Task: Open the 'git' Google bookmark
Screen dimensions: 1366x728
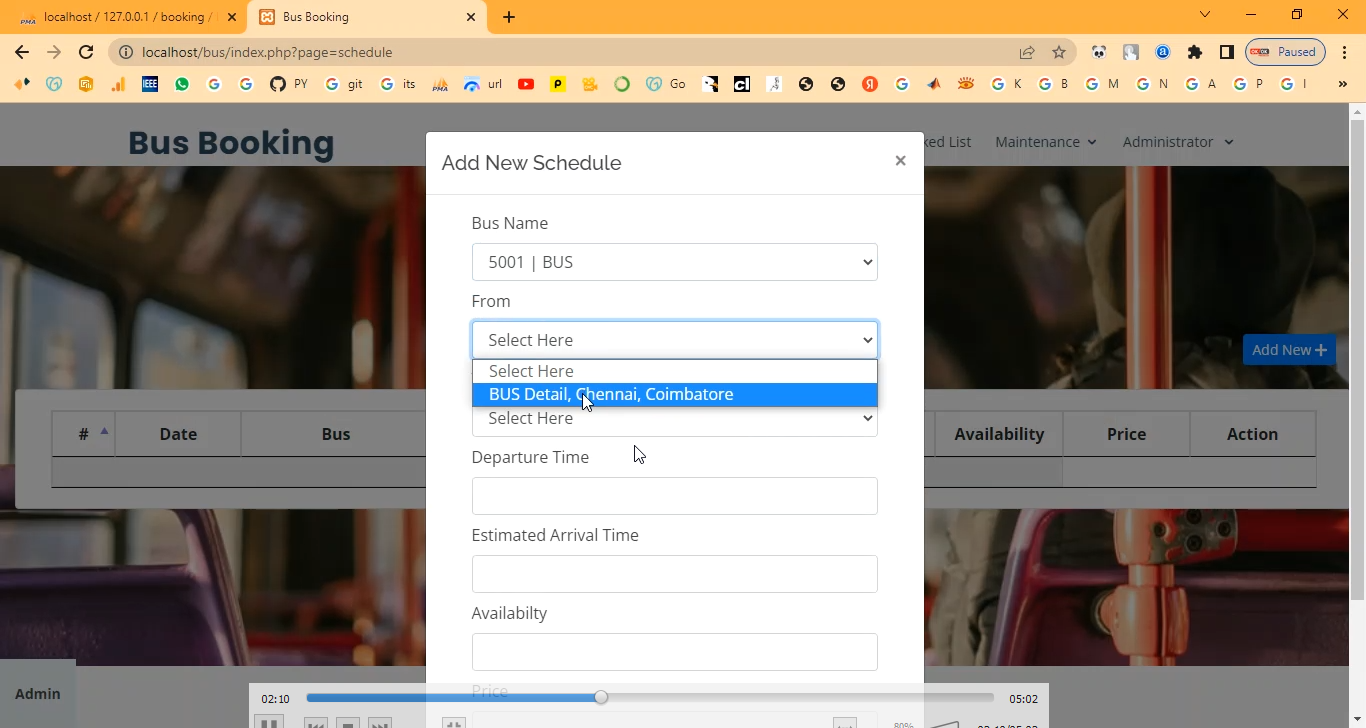Action: (x=345, y=84)
